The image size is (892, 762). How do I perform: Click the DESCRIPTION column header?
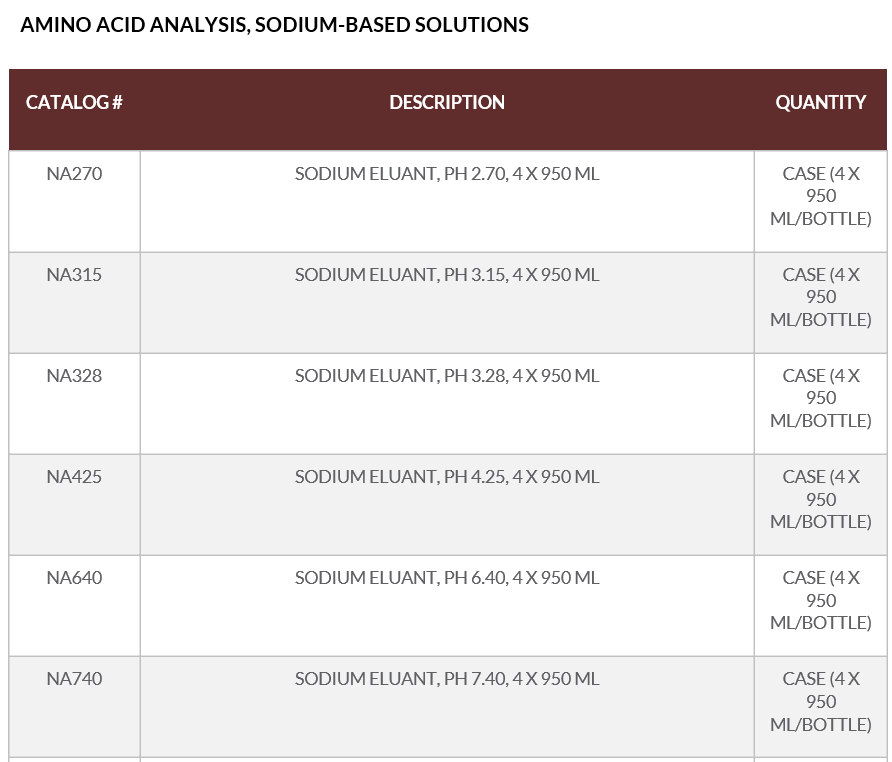[x=447, y=102]
